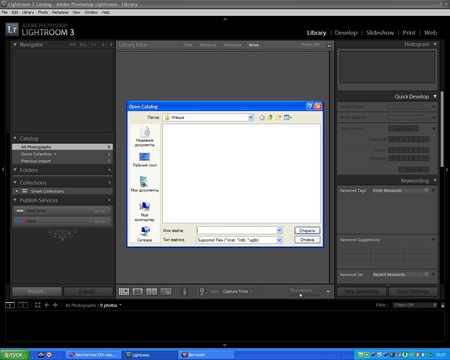Open Publish Services plus menu

click(x=109, y=200)
